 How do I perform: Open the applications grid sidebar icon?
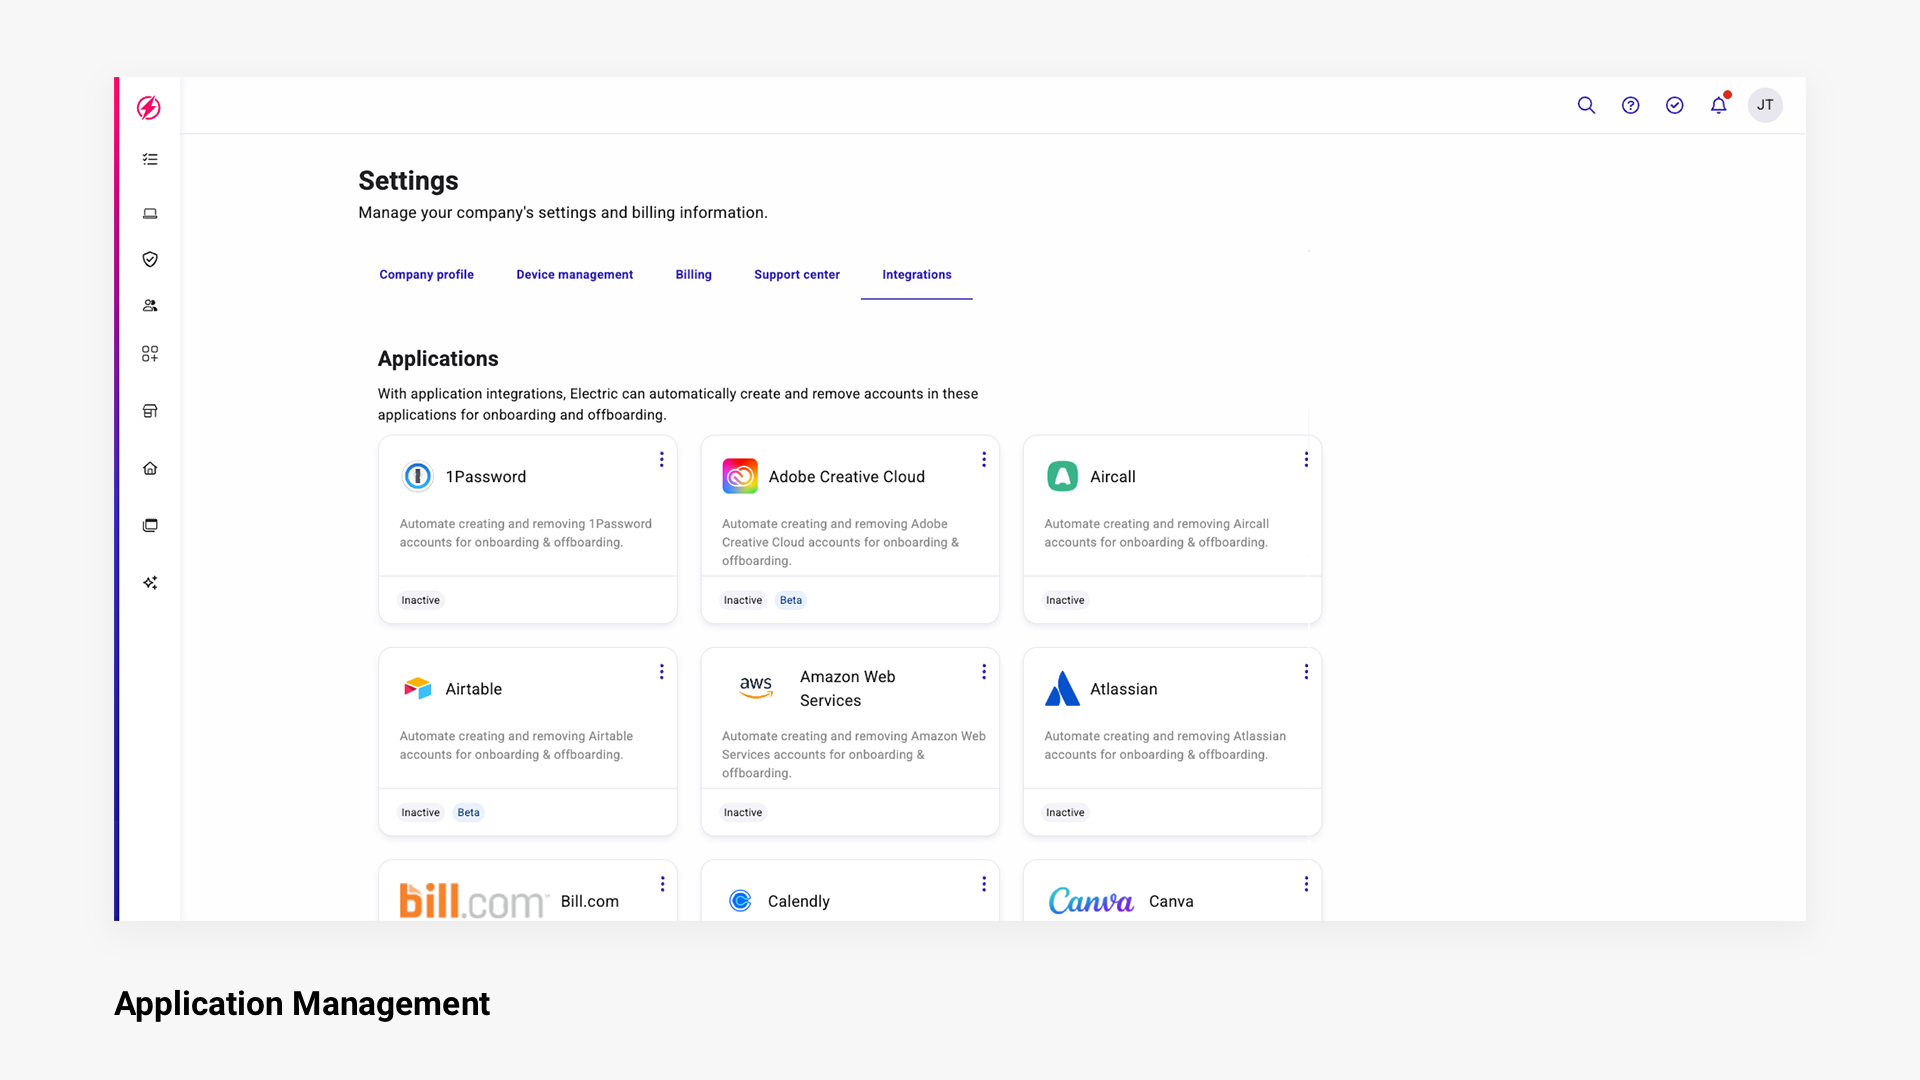[x=150, y=354]
